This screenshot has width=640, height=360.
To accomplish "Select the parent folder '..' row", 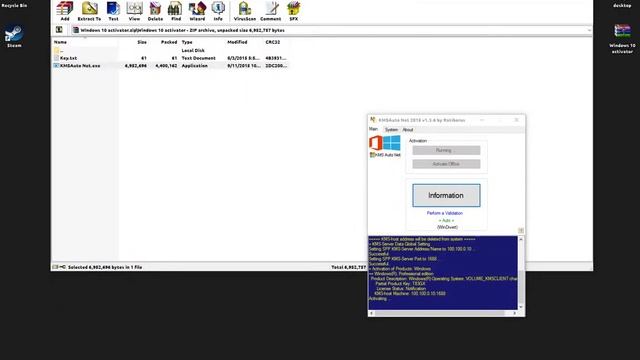I will (171, 51).
